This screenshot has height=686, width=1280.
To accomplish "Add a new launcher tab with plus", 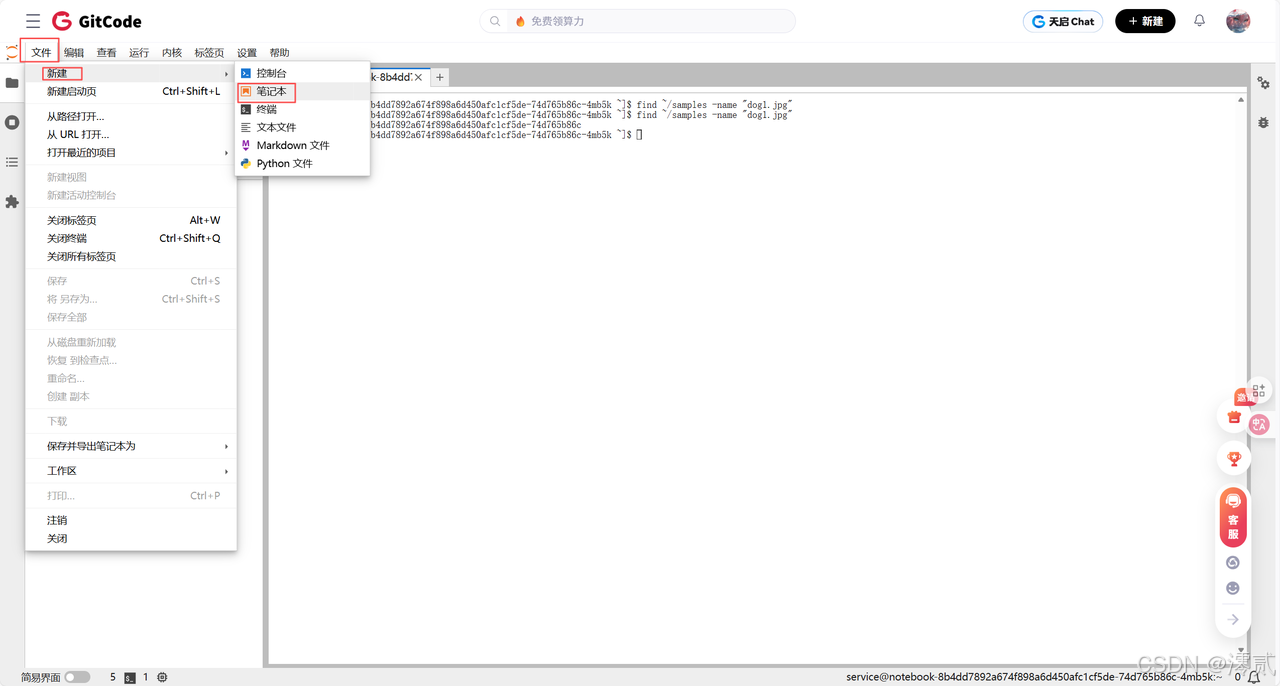I will point(440,77).
